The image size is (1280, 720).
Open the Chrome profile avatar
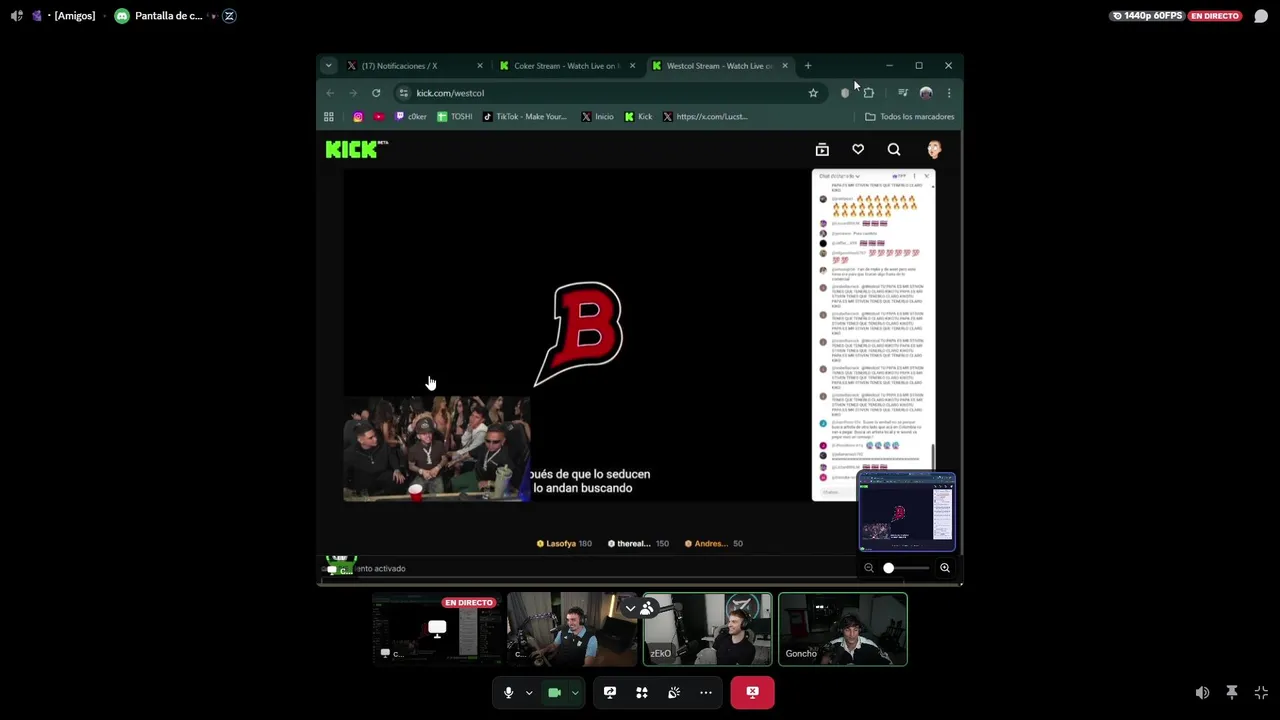(x=926, y=93)
